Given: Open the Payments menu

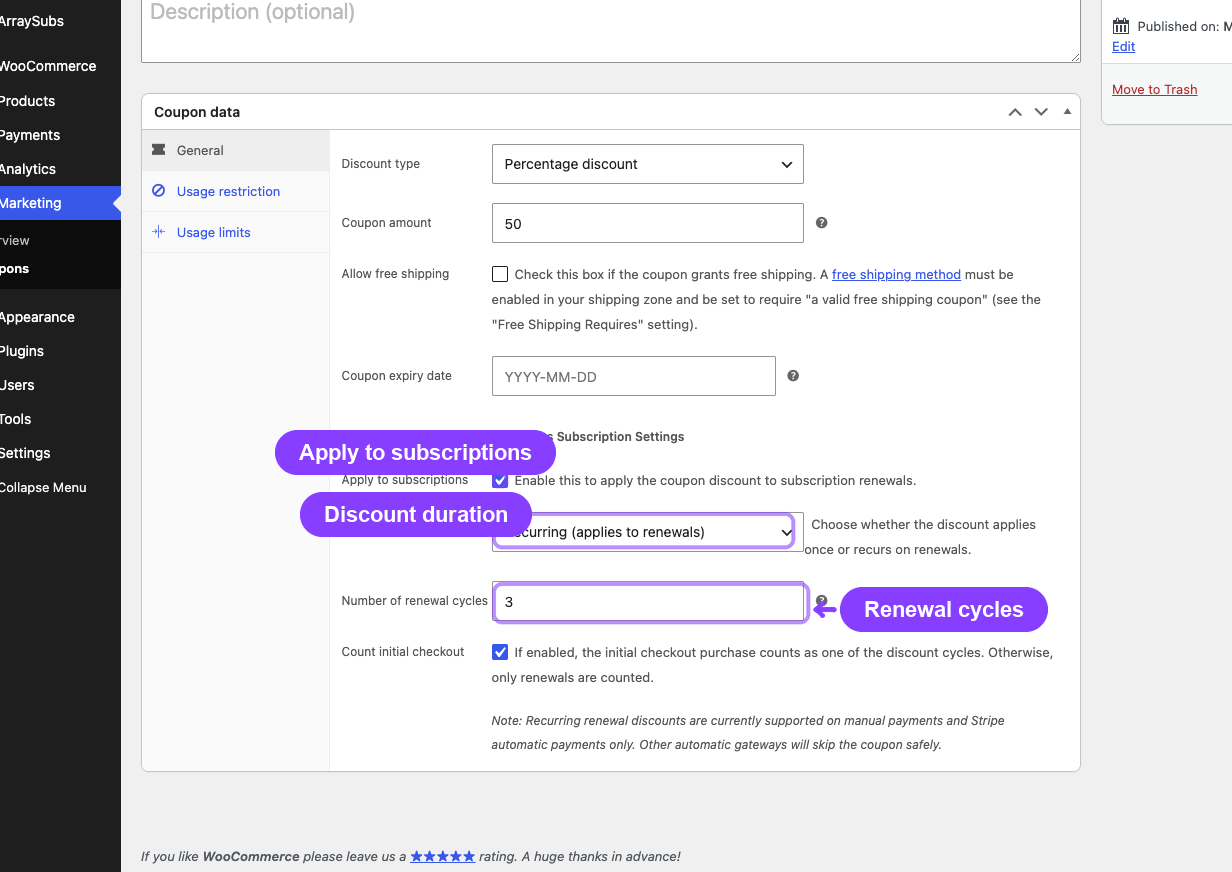Looking at the screenshot, I should [60, 135].
